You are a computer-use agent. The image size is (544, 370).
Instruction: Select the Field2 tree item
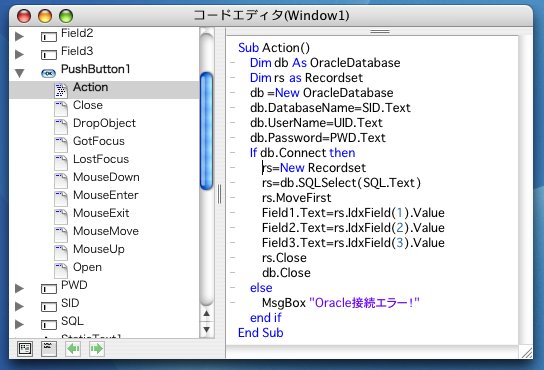coord(77,33)
